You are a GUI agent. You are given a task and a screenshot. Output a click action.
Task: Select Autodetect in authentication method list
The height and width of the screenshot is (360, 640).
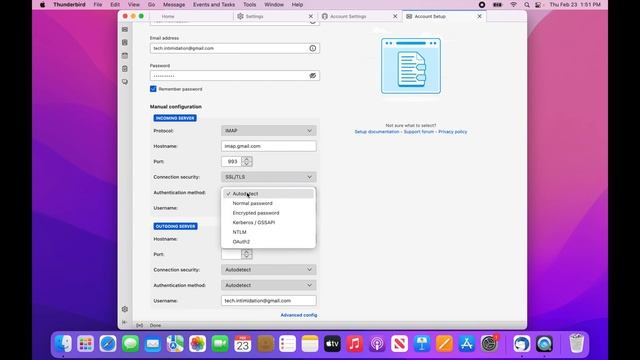(268, 194)
